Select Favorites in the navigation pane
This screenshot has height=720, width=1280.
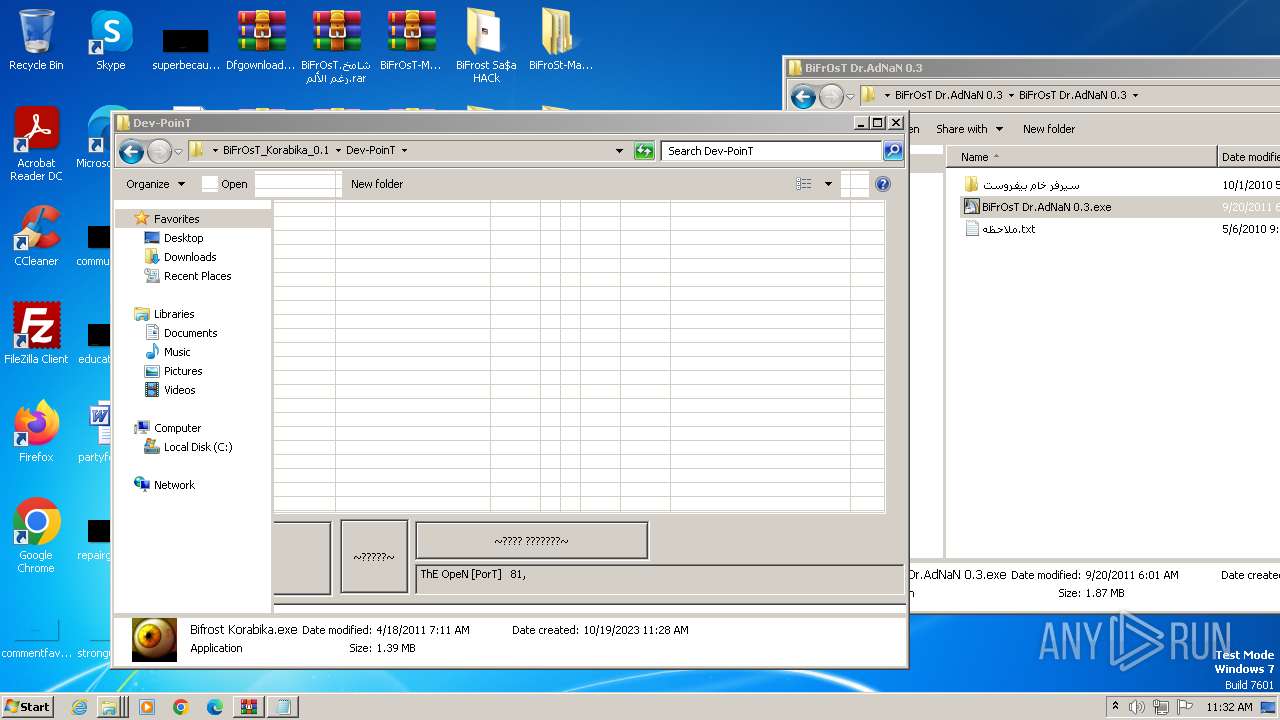[x=176, y=219]
